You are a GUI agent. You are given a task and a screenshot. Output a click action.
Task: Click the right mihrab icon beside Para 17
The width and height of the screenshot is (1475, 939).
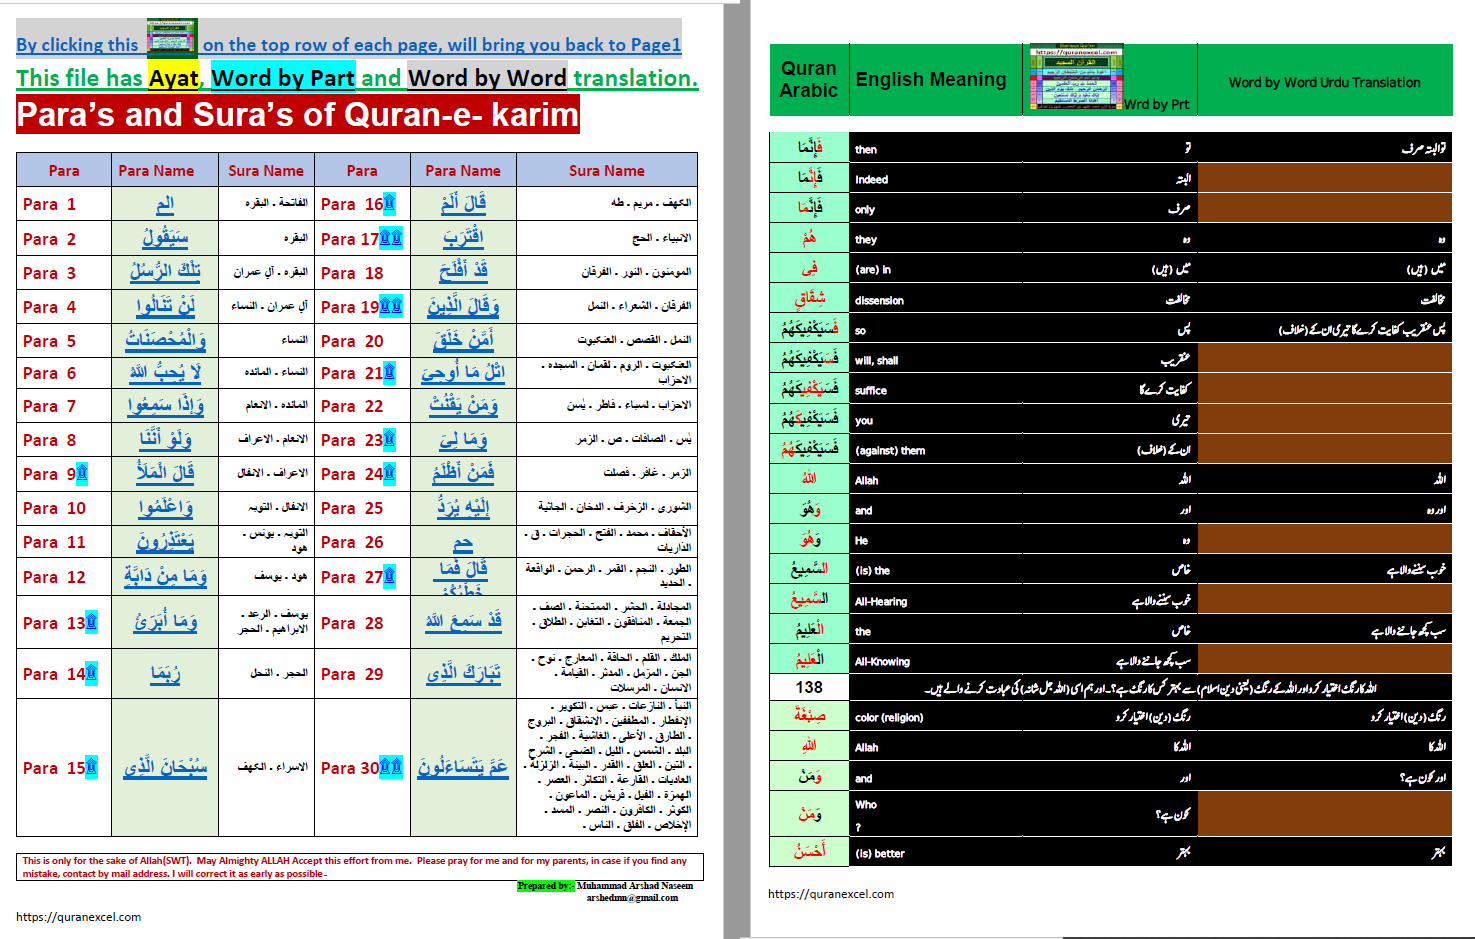pos(397,238)
